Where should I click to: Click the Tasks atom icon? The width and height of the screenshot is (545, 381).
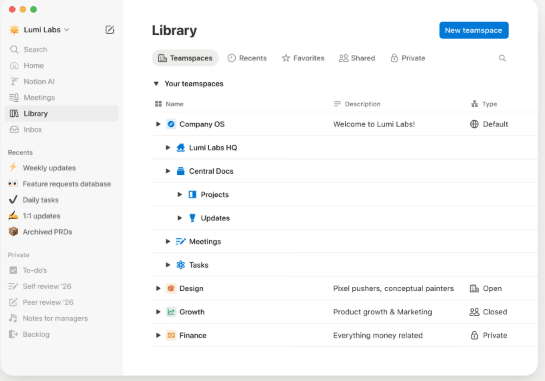coord(181,265)
